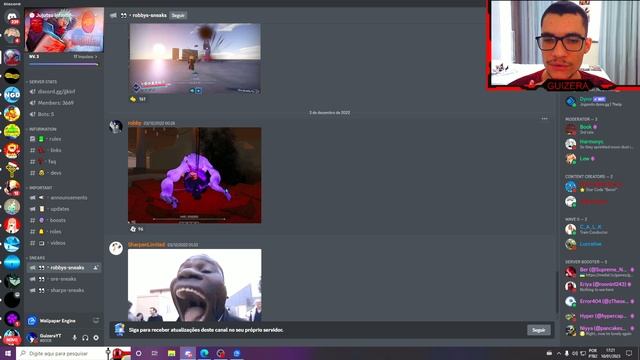640x360 pixels.
Task: Open the devs channel
Action: tap(64, 173)
